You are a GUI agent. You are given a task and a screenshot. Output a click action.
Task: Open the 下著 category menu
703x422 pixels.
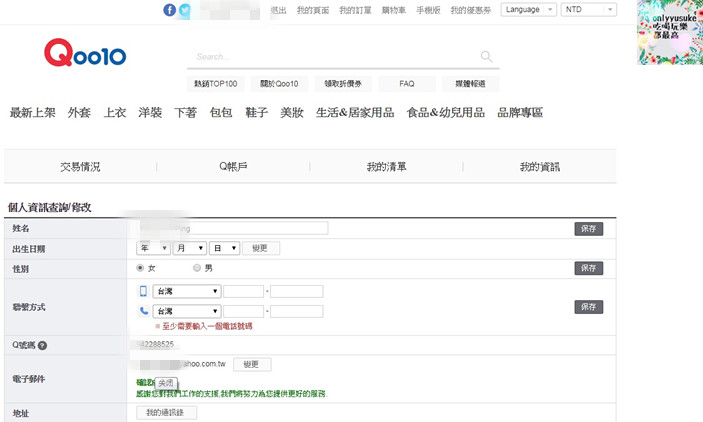(x=186, y=113)
